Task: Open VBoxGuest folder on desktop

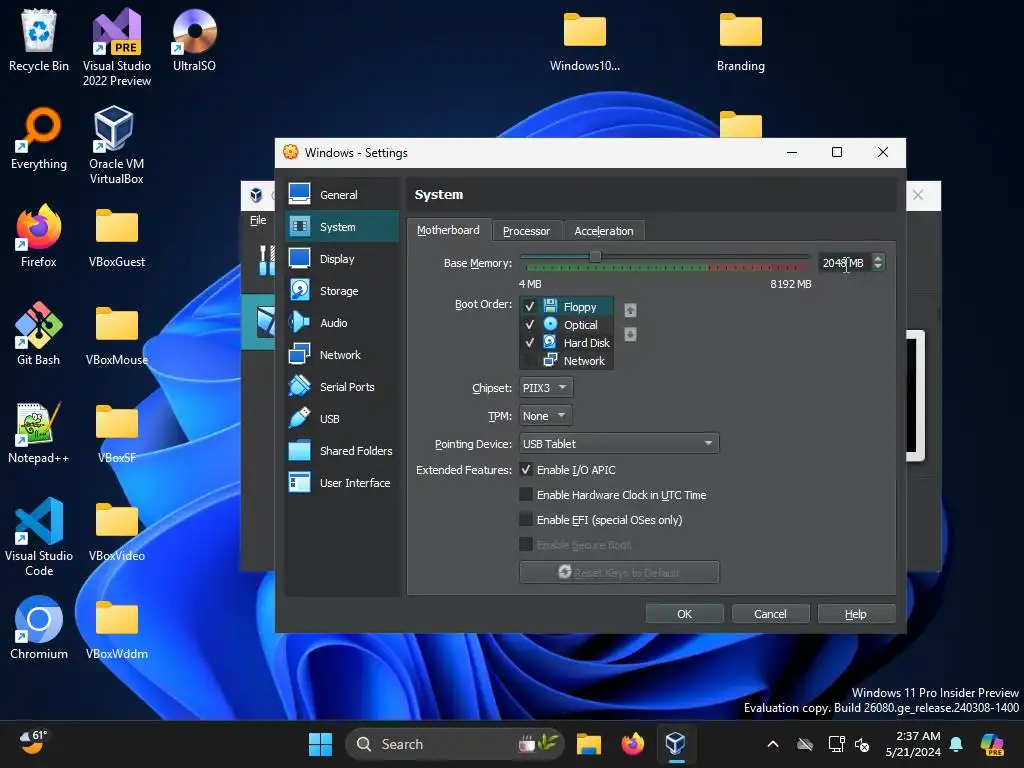Action: click(117, 236)
